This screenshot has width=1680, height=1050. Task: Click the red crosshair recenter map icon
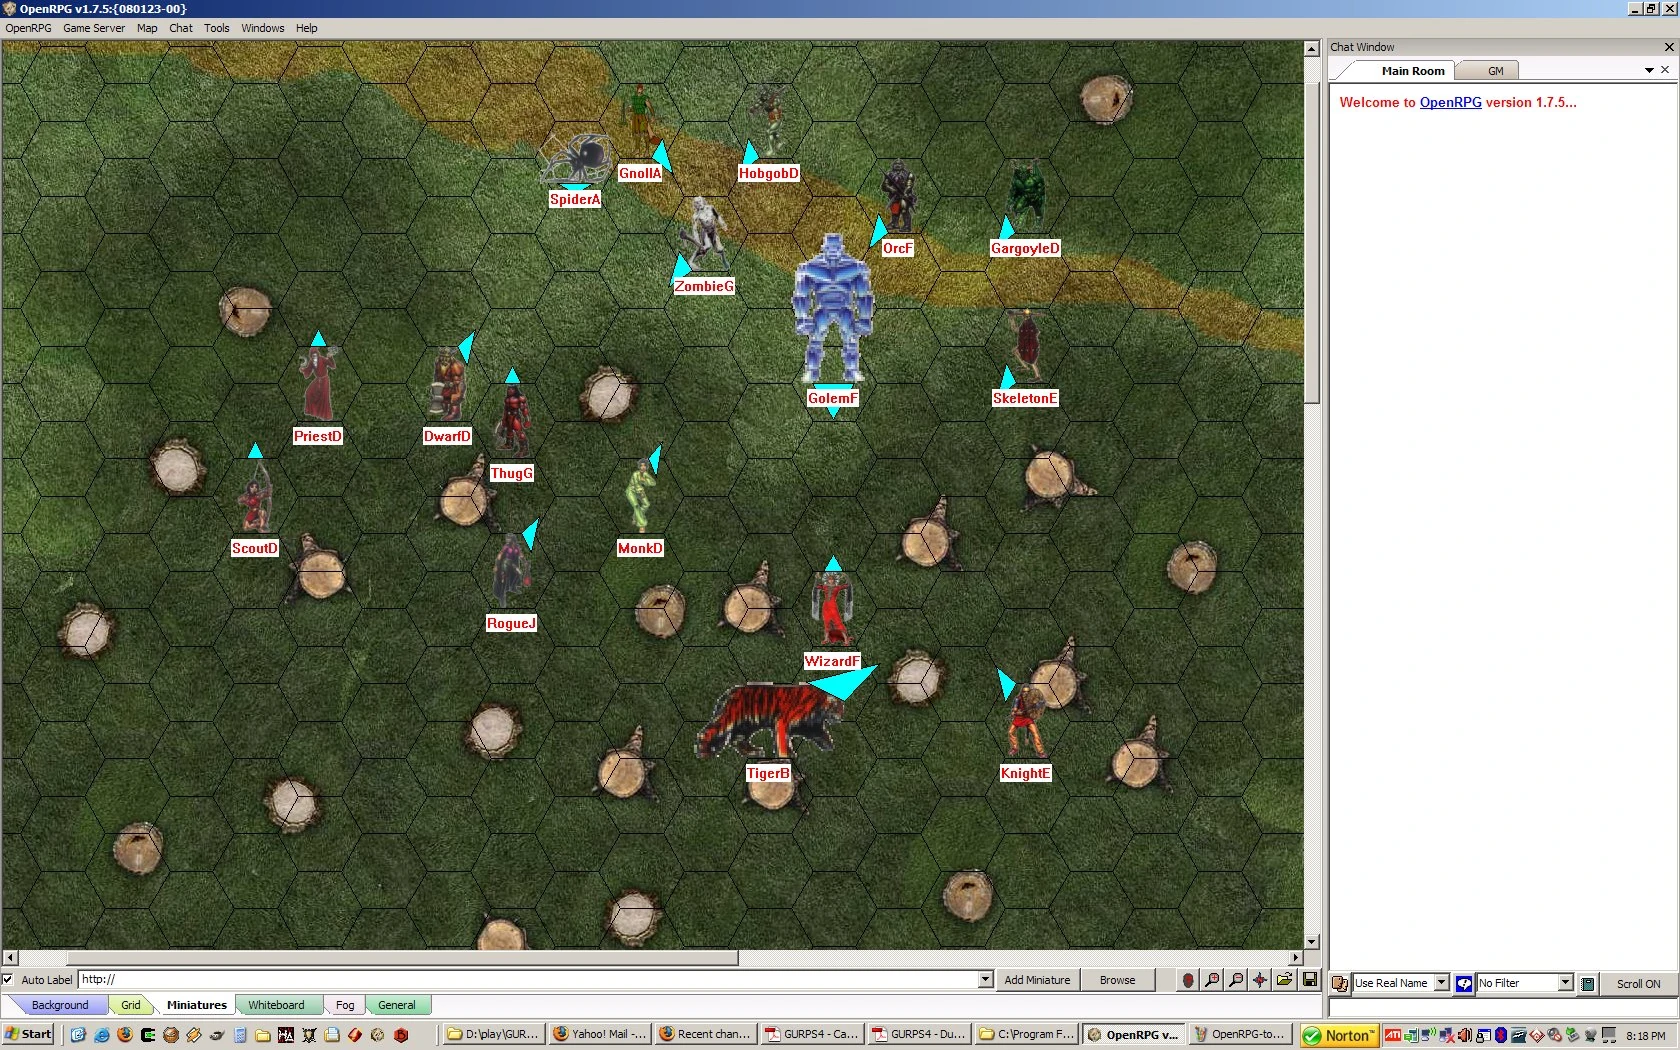pyautogui.click(x=1259, y=980)
